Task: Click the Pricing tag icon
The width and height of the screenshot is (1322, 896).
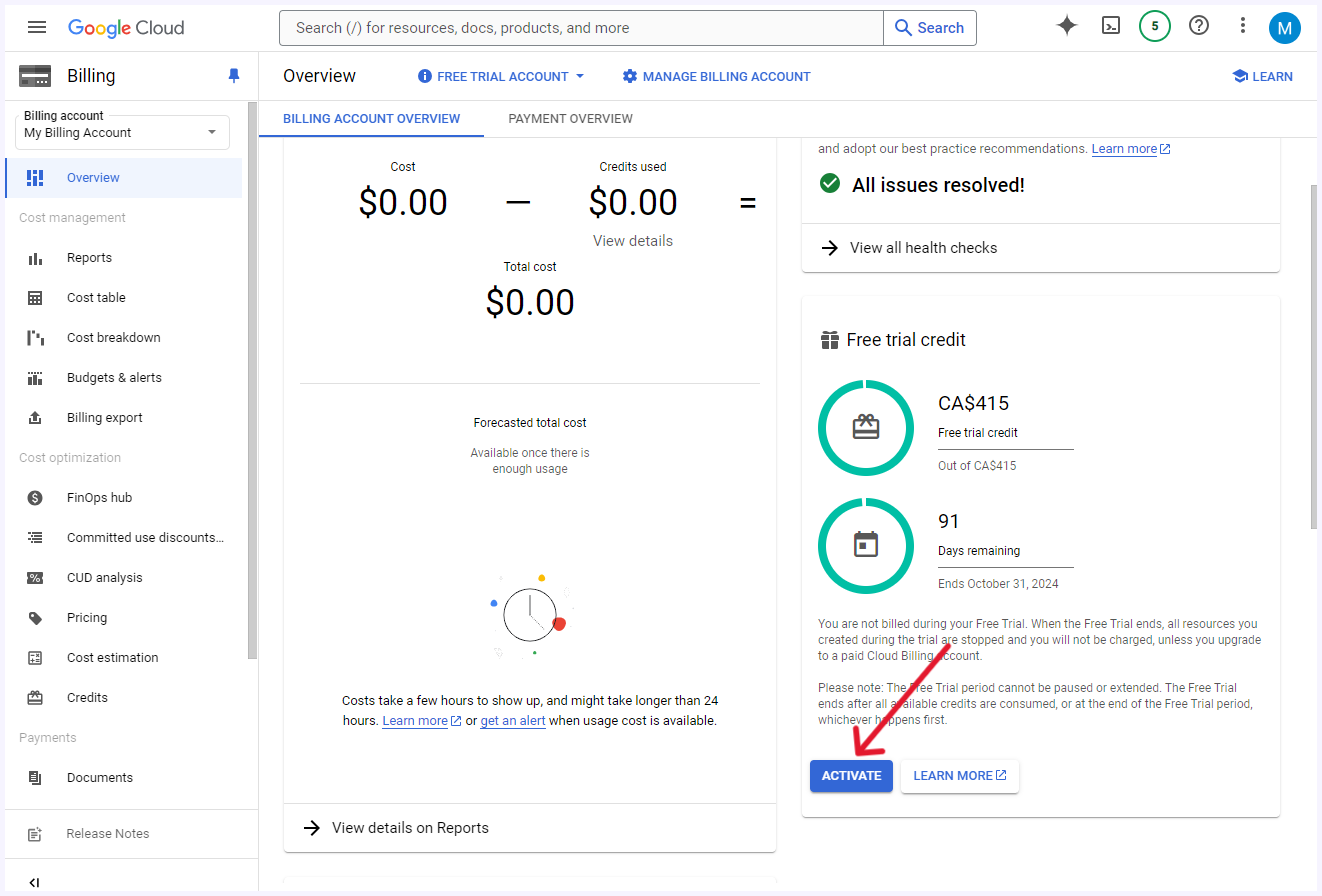Action: pyautogui.click(x=35, y=618)
